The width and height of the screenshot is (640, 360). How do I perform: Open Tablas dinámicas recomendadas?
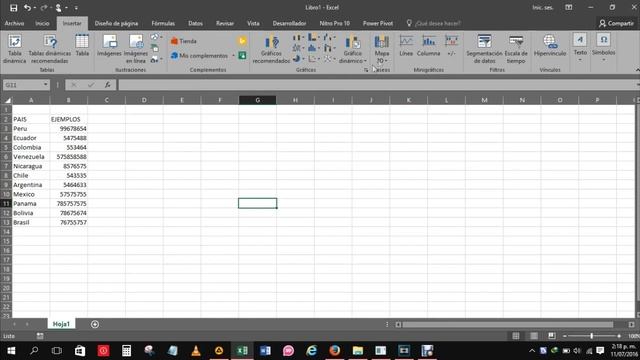pos(49,49)
